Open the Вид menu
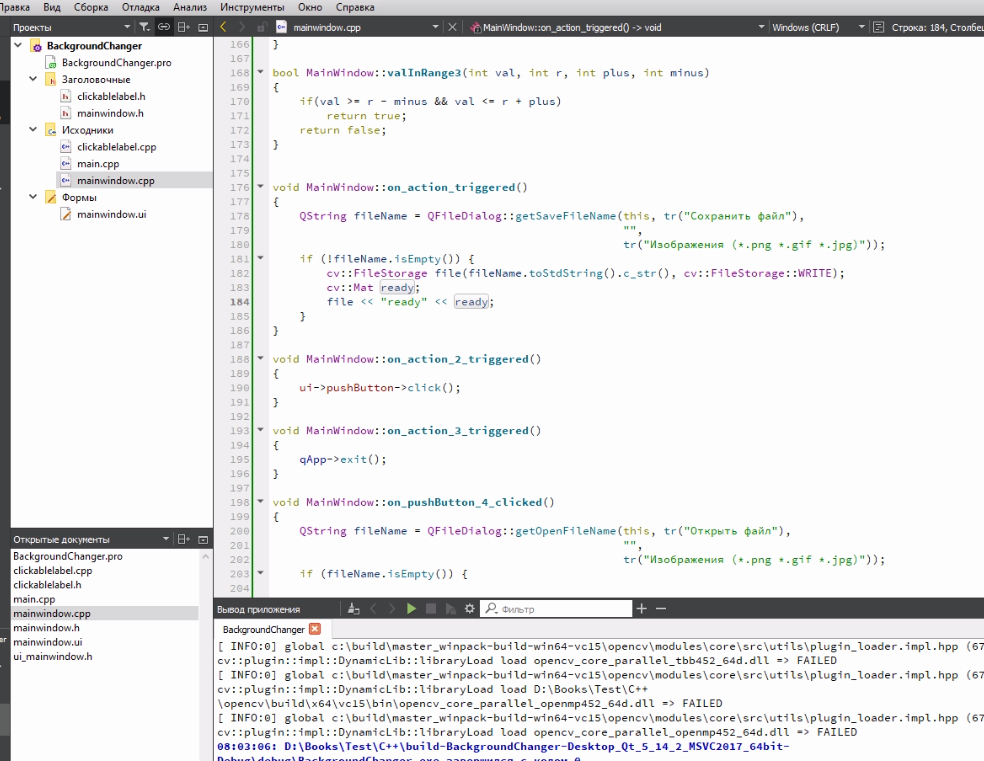 51,8
